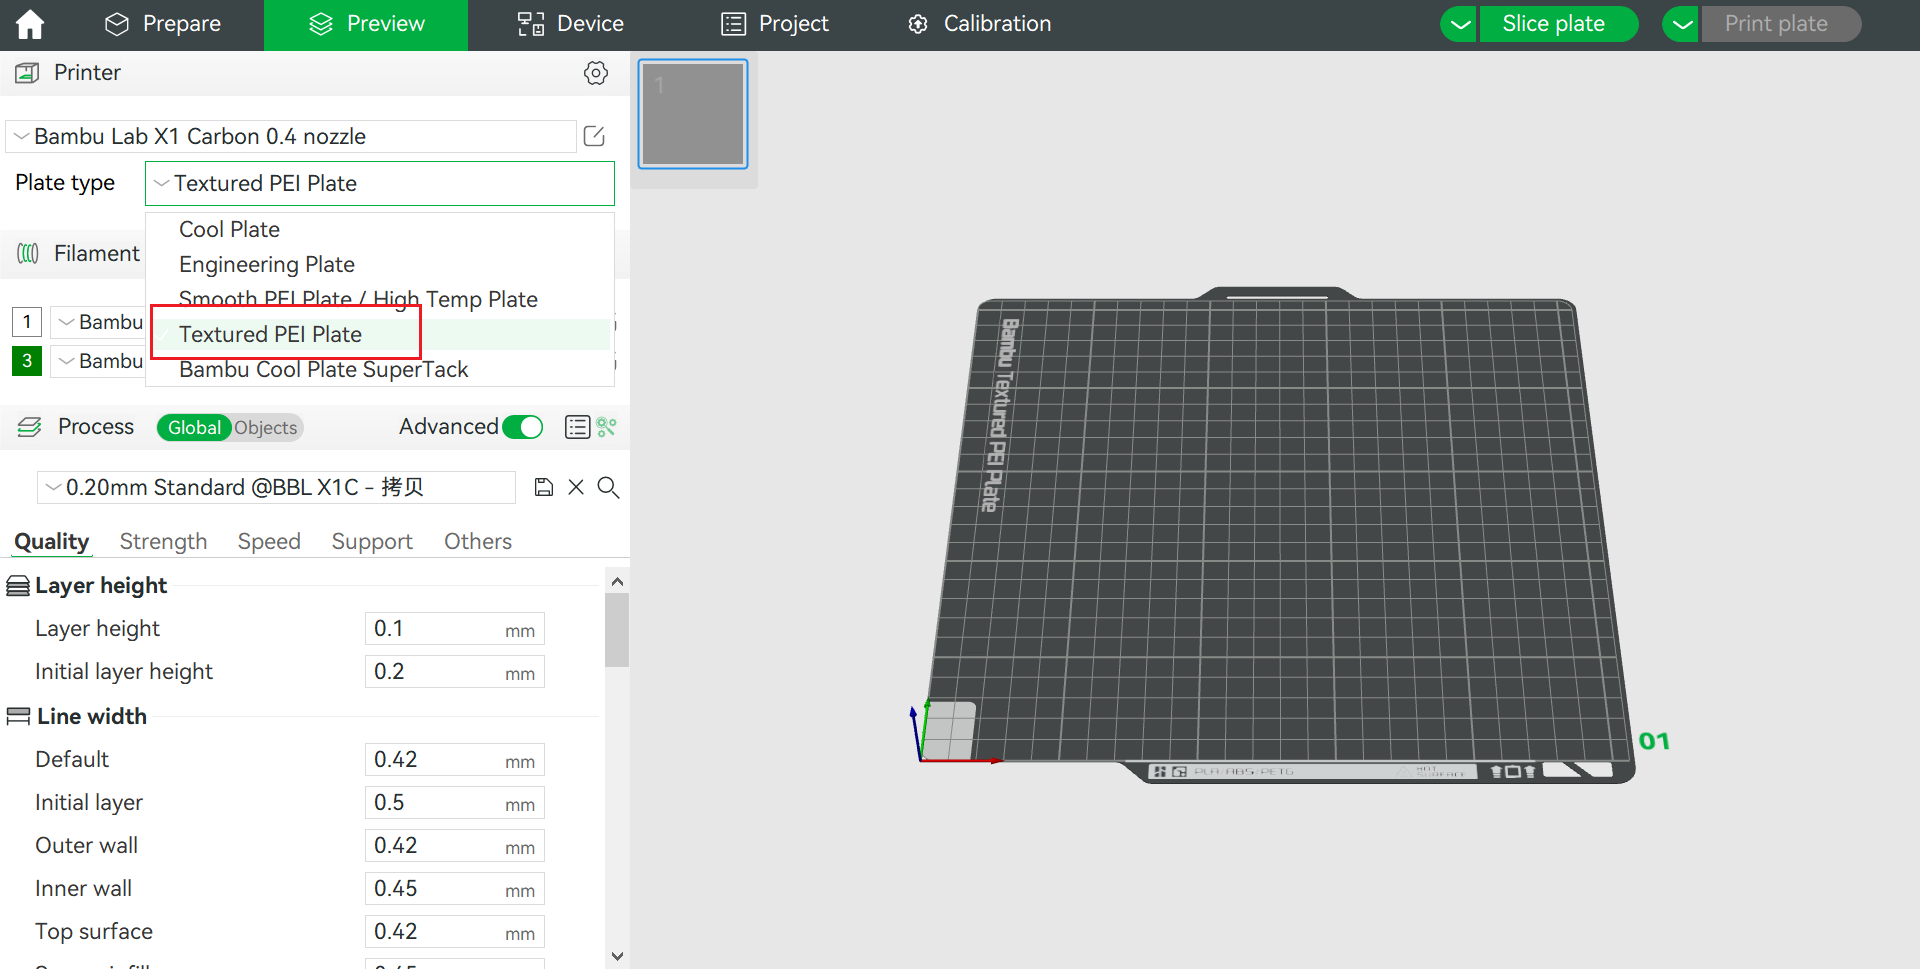
Task: Open the printer selection dropdown
Action: coord(291,136)
